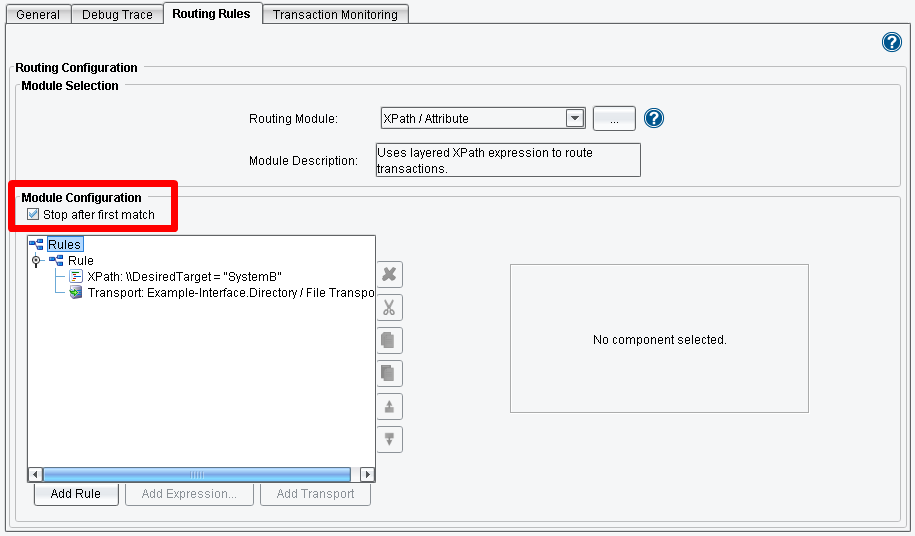This screenshot has height=536, width=915.
Task: Select the XPath DesiredTarget expression item
Action: tap(185, 277)
